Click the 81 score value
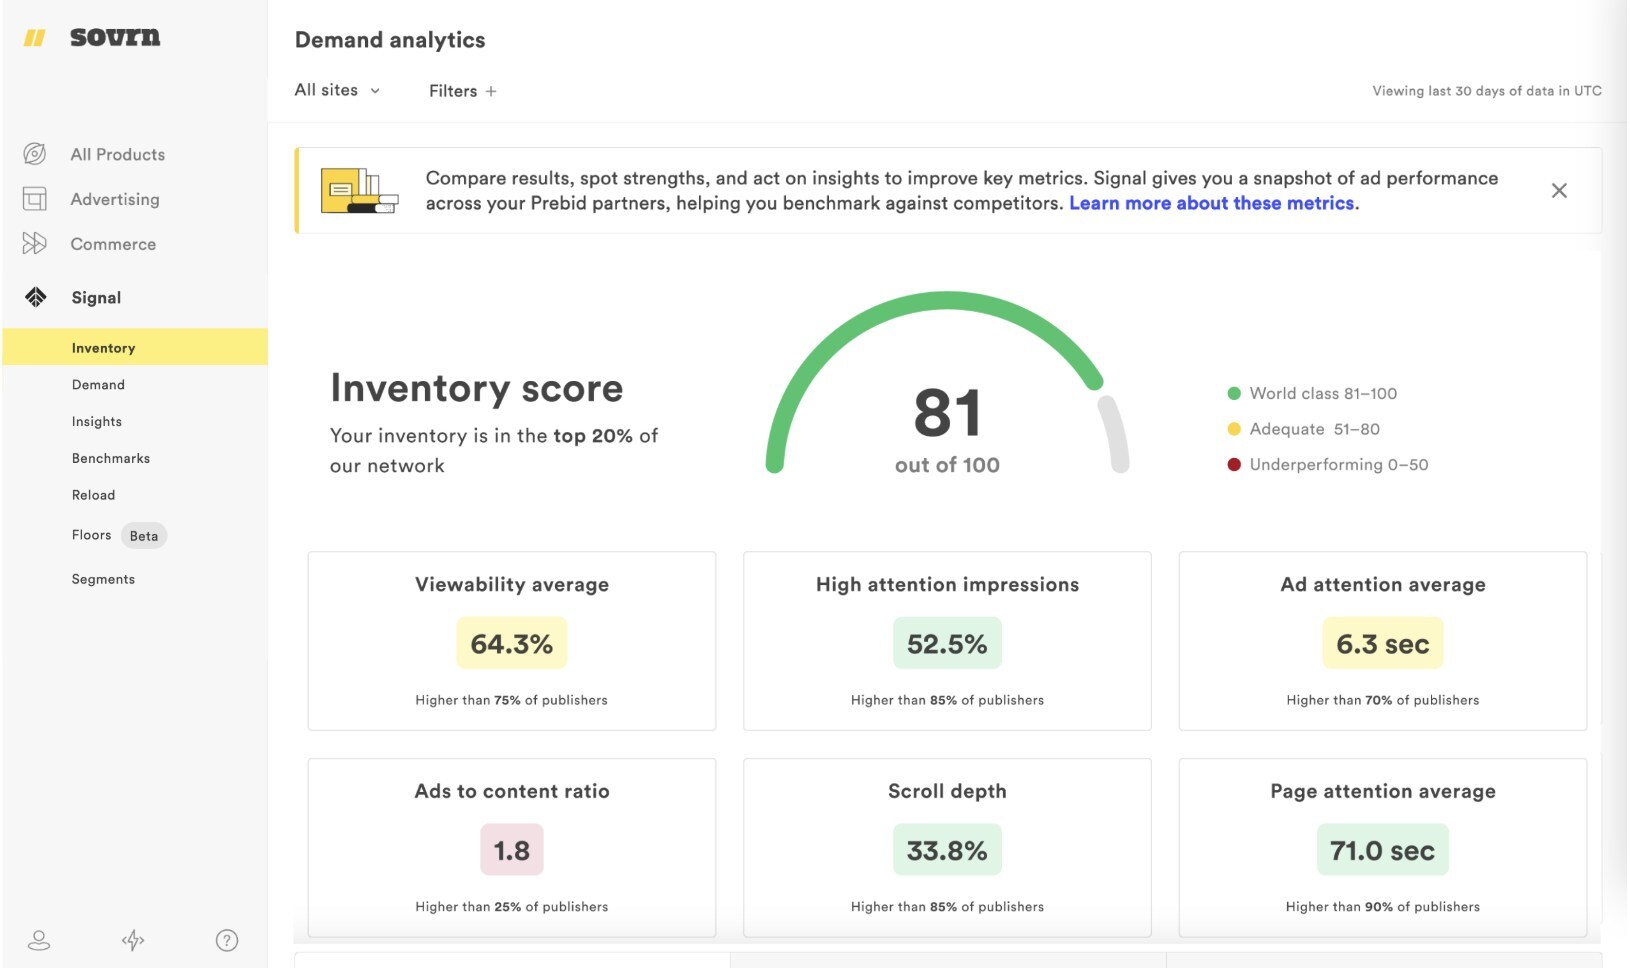Screen dimensions: 1630x968 [947, 413]
